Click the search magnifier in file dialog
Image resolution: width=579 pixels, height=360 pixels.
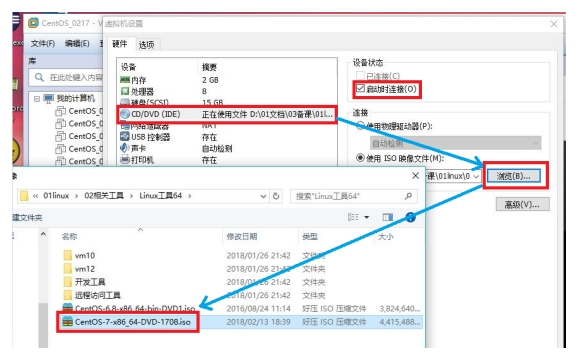408,196
